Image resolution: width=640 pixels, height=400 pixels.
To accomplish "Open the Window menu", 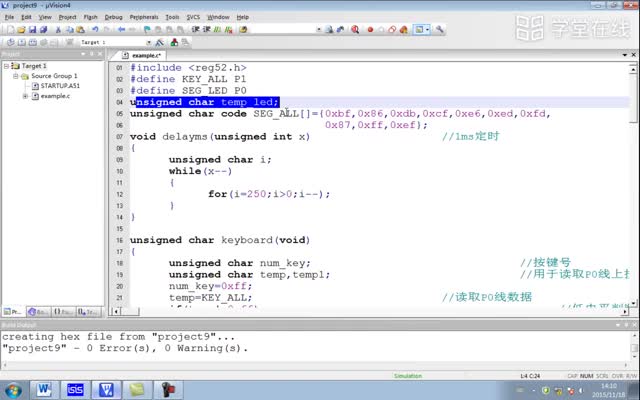I will [x=218, y=17].
